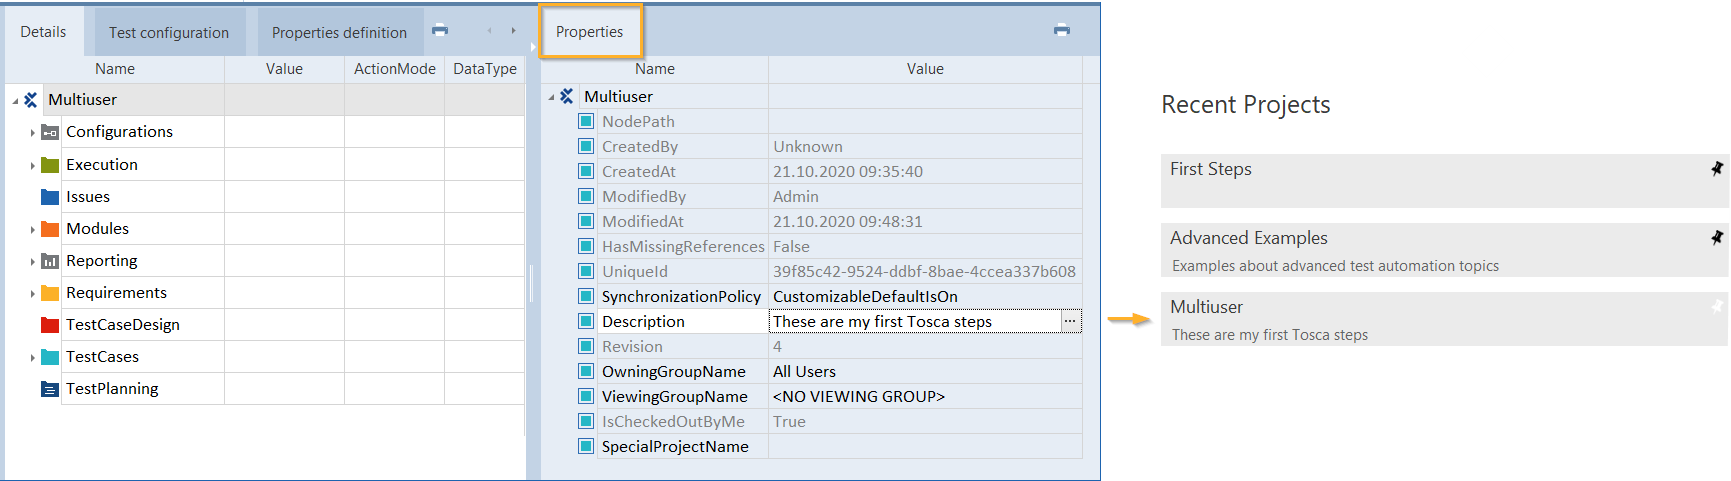Click the SynchronizationPolicy property square icon
This screenshot has height=481, width=1731.
click(586, 297)
